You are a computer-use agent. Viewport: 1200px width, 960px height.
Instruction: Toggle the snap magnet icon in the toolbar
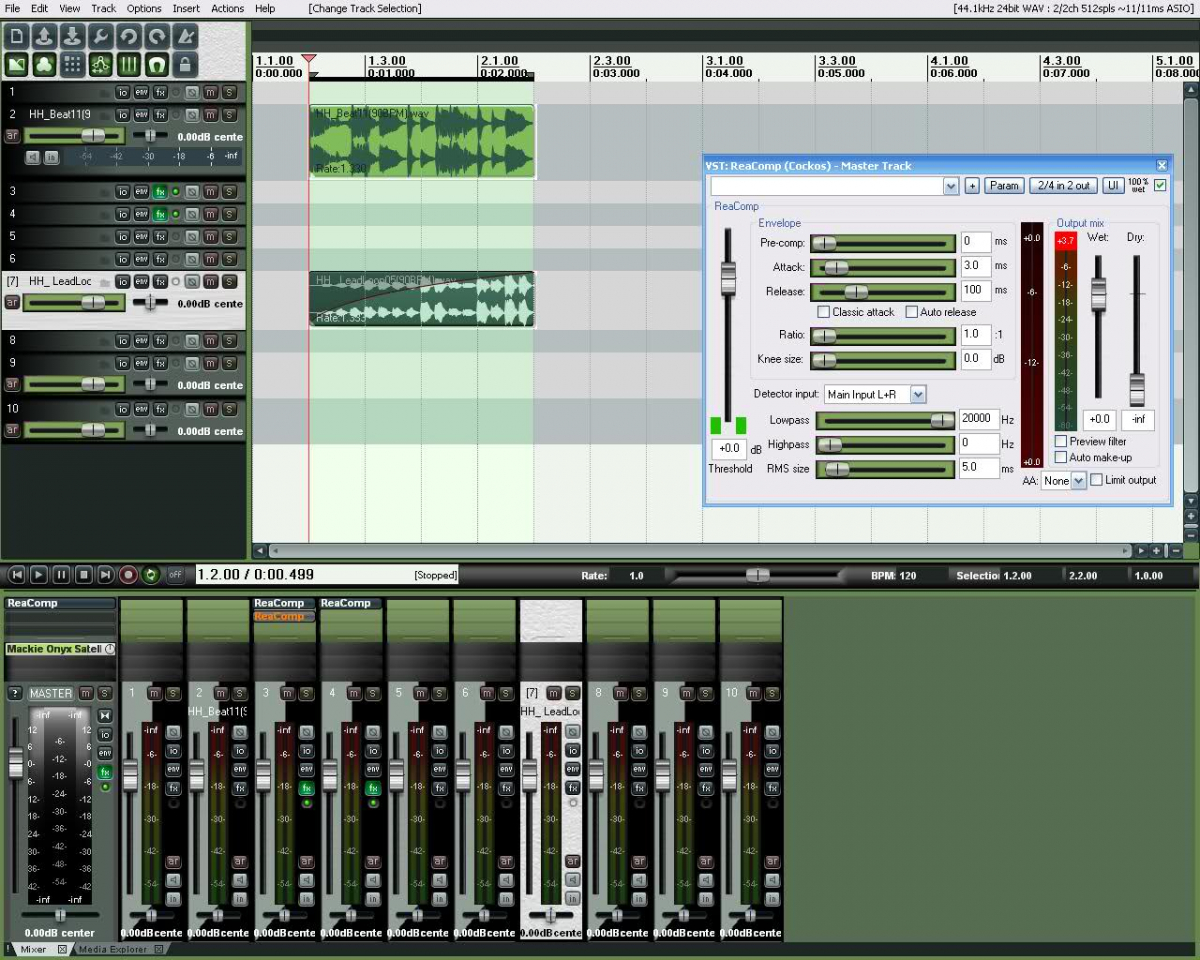click(156, 65)
